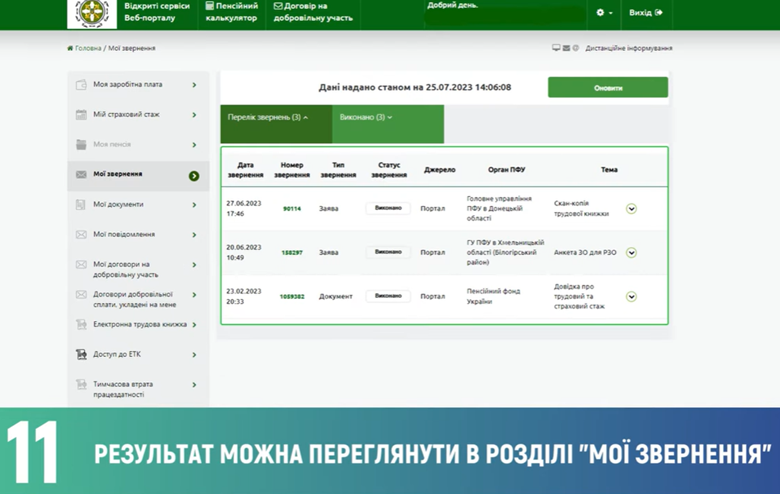Open request number 90114
Viewport: 780px width, 494px height.
pyautogui.click(x=291, y=209)
